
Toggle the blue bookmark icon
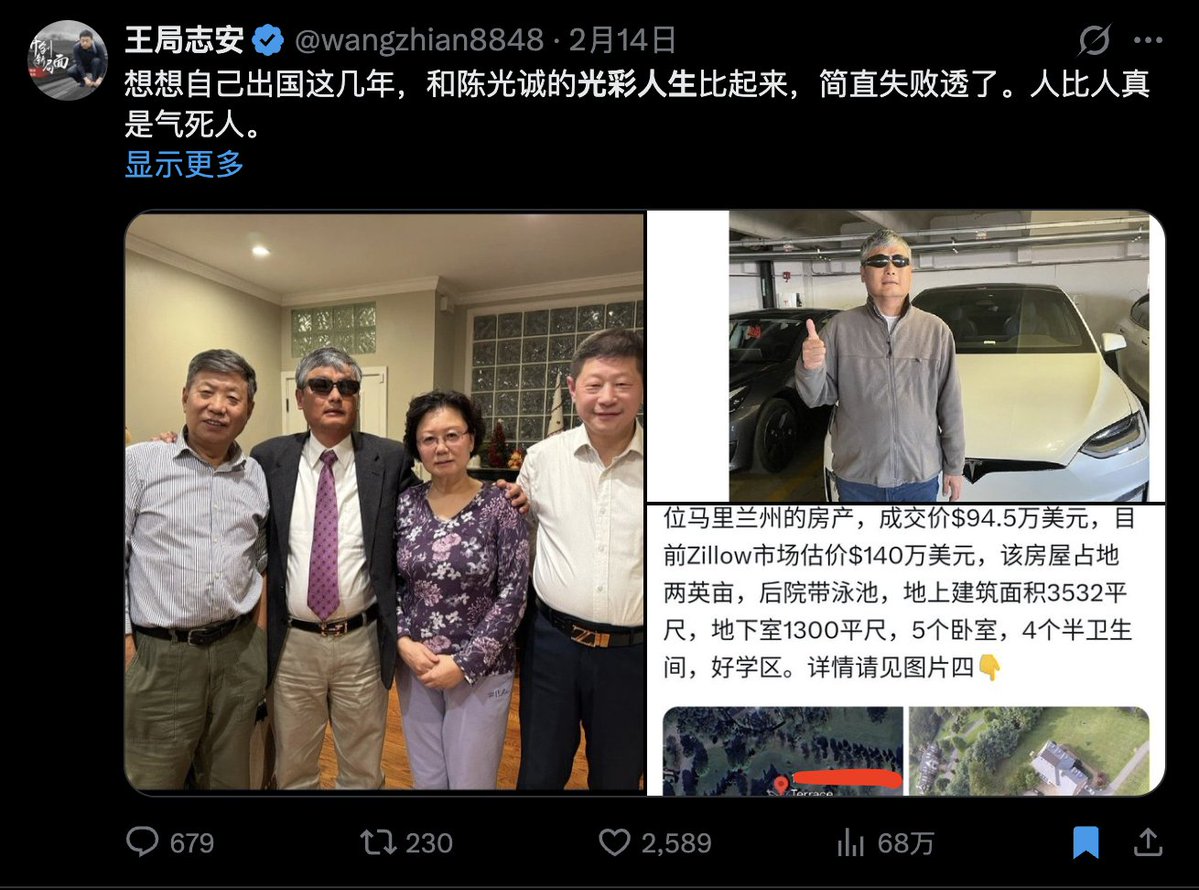coord(1086,843)
